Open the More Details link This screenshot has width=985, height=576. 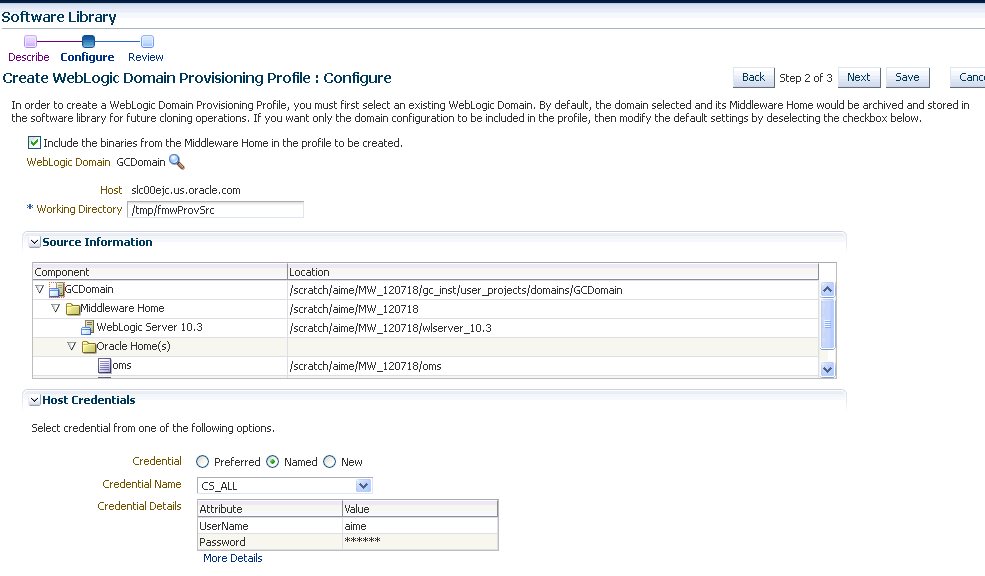[232, 558]
